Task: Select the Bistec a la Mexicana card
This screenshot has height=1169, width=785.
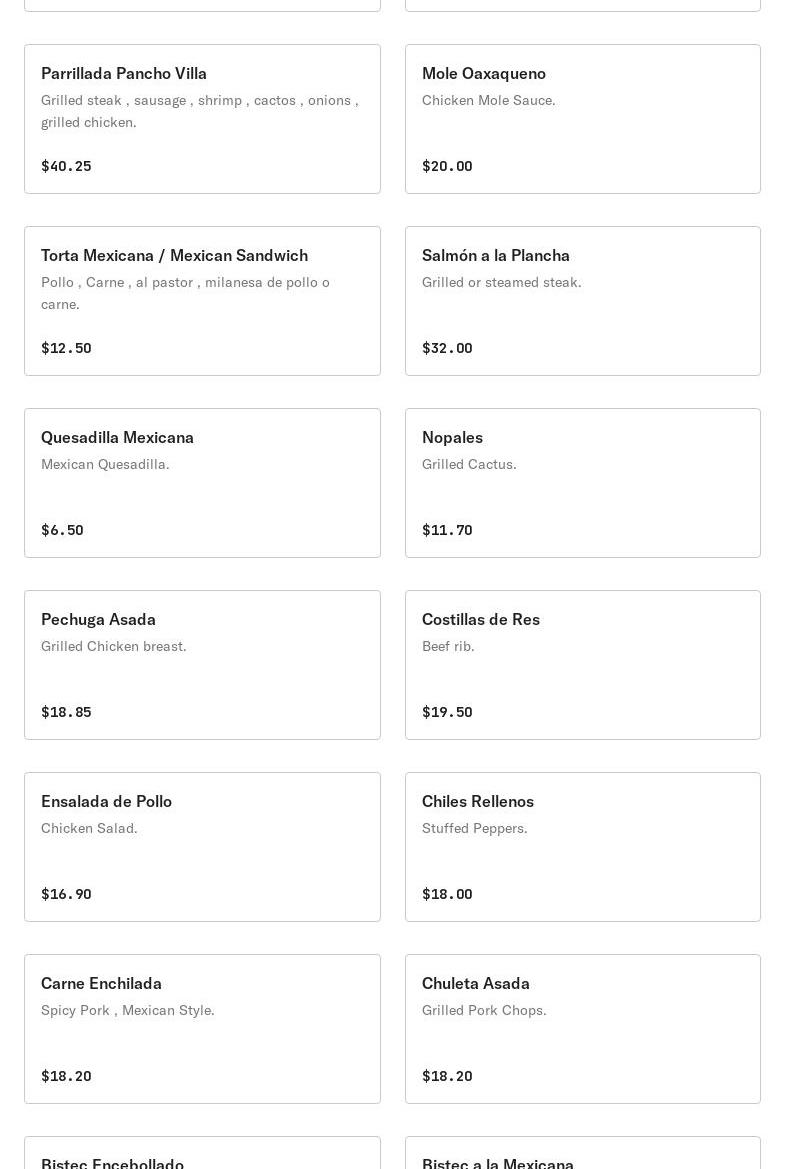Action: (x=582, y=1155)
